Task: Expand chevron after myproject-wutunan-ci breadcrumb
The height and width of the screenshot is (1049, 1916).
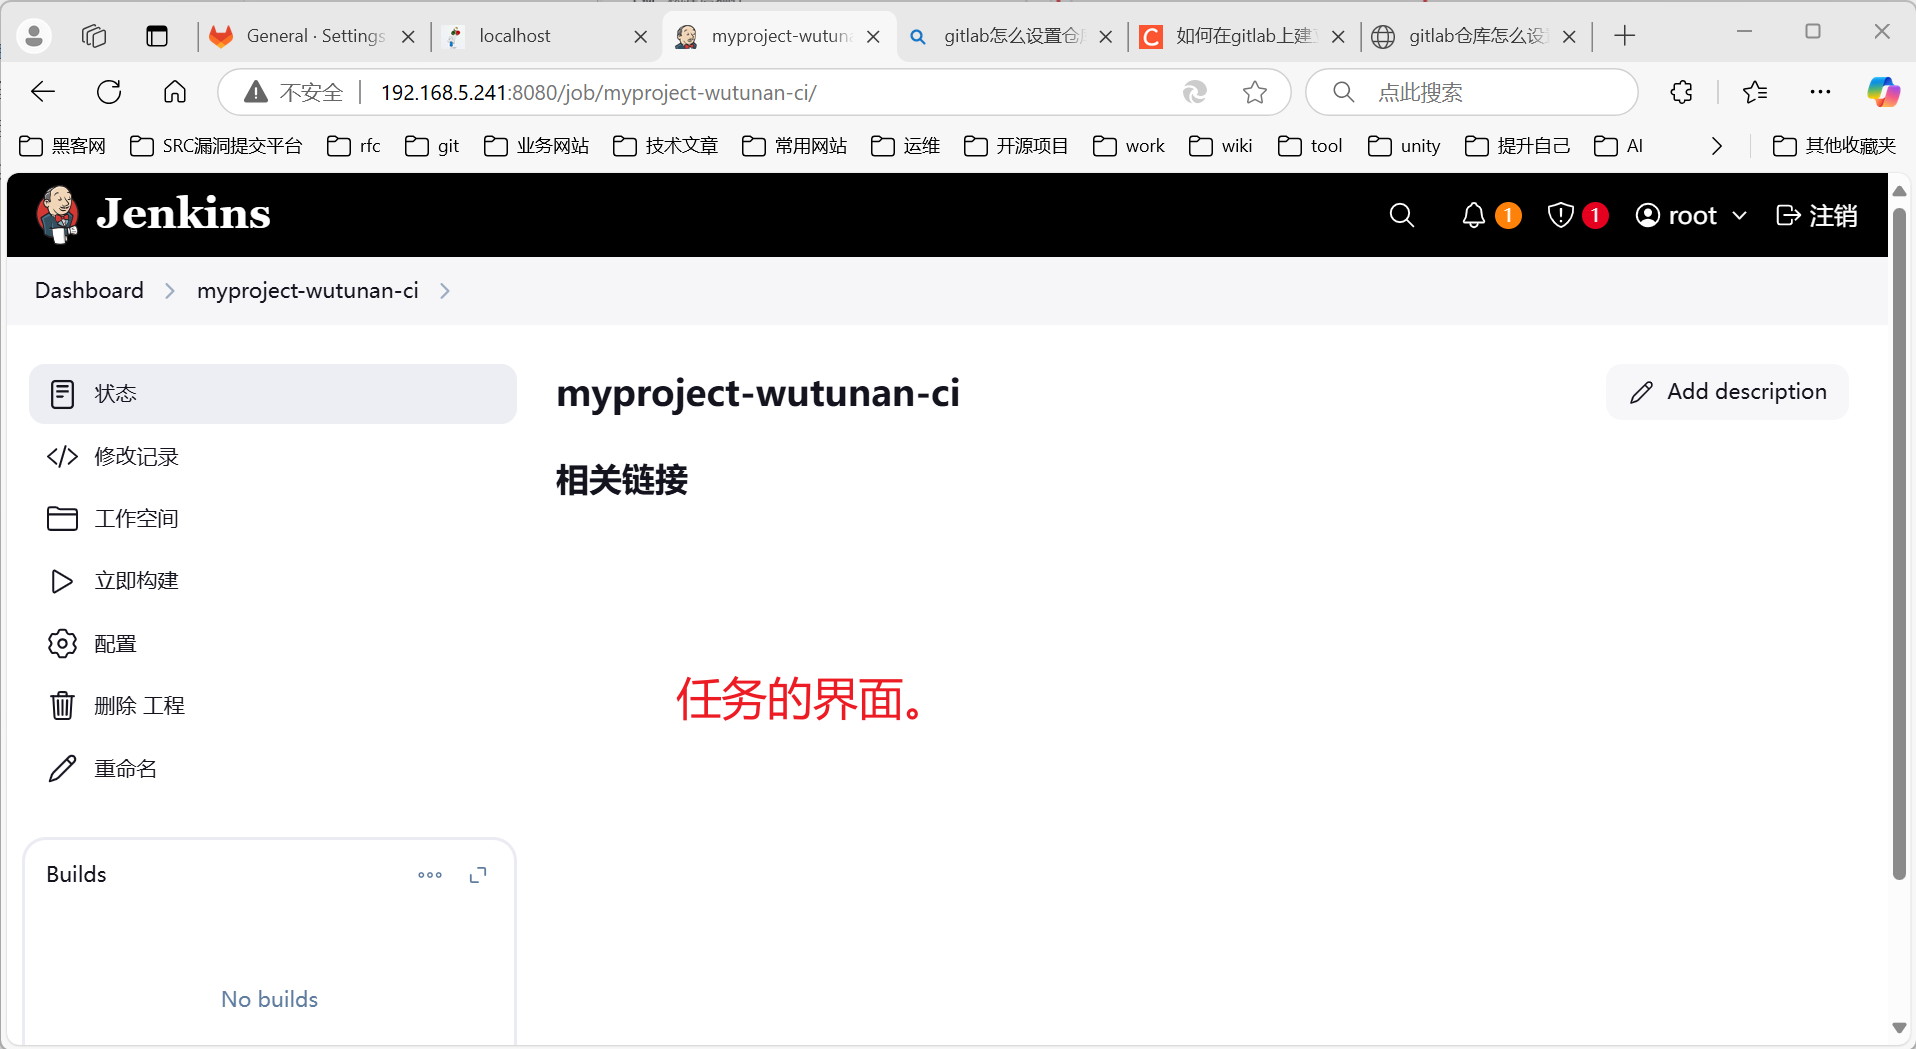Action: point(445,290)
